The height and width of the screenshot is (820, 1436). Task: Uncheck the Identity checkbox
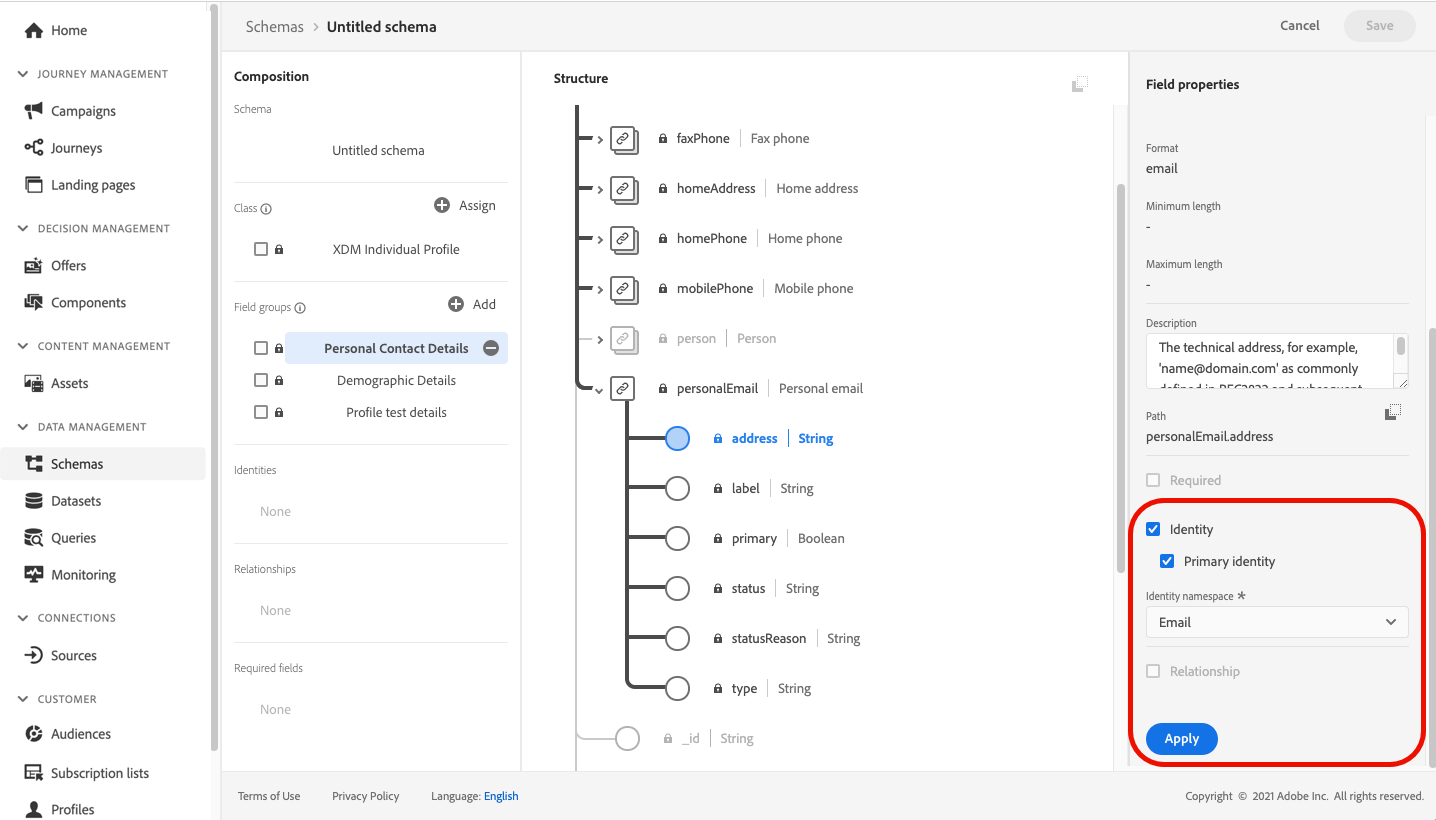[x=1153, y=529]
